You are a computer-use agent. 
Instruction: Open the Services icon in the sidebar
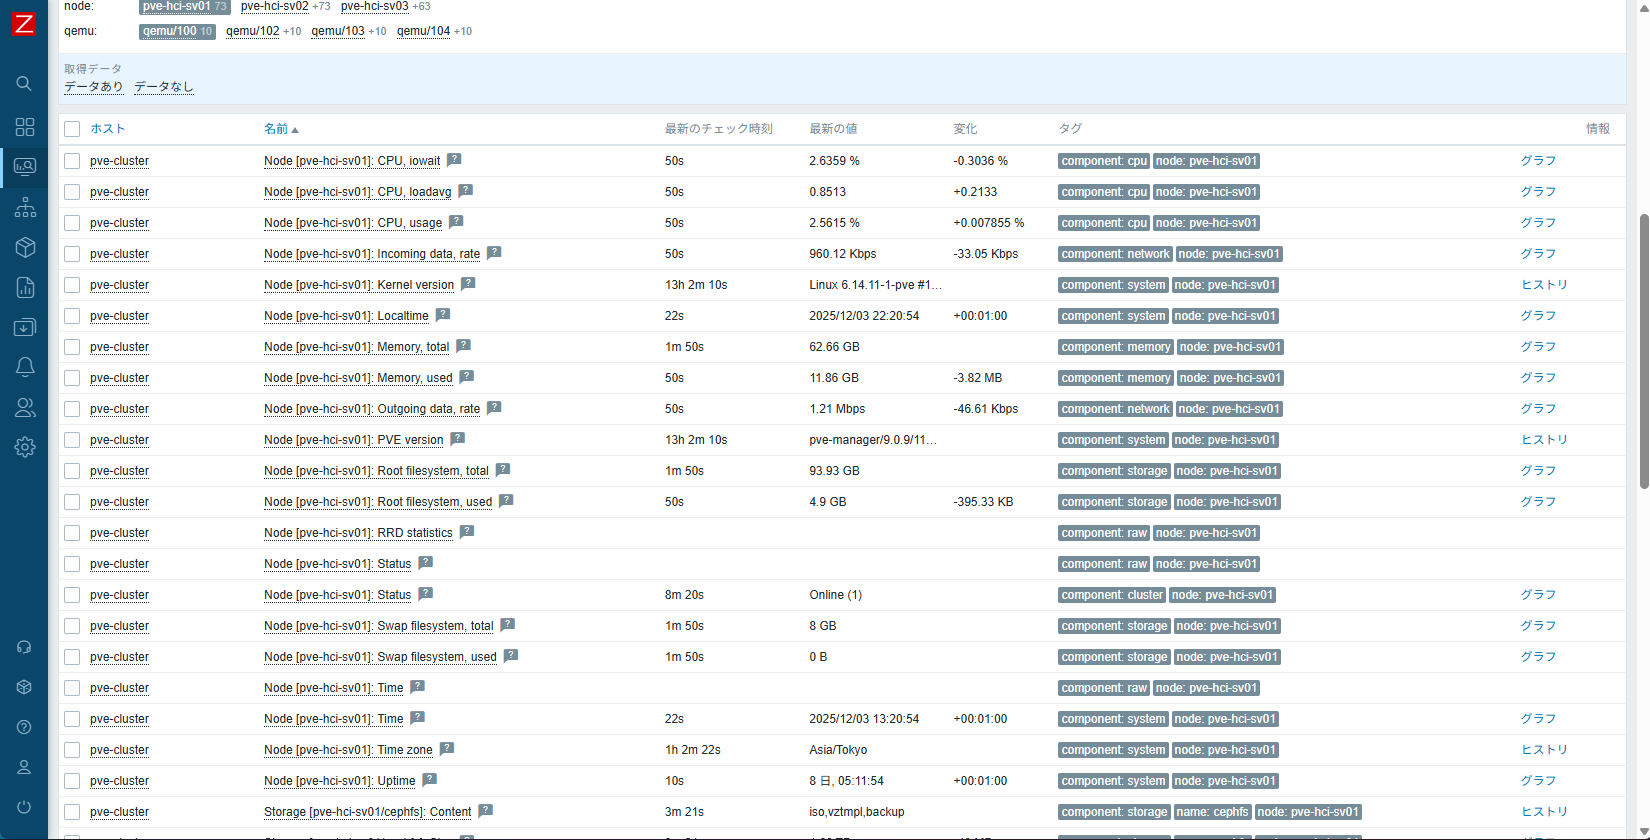click(25, 207)
